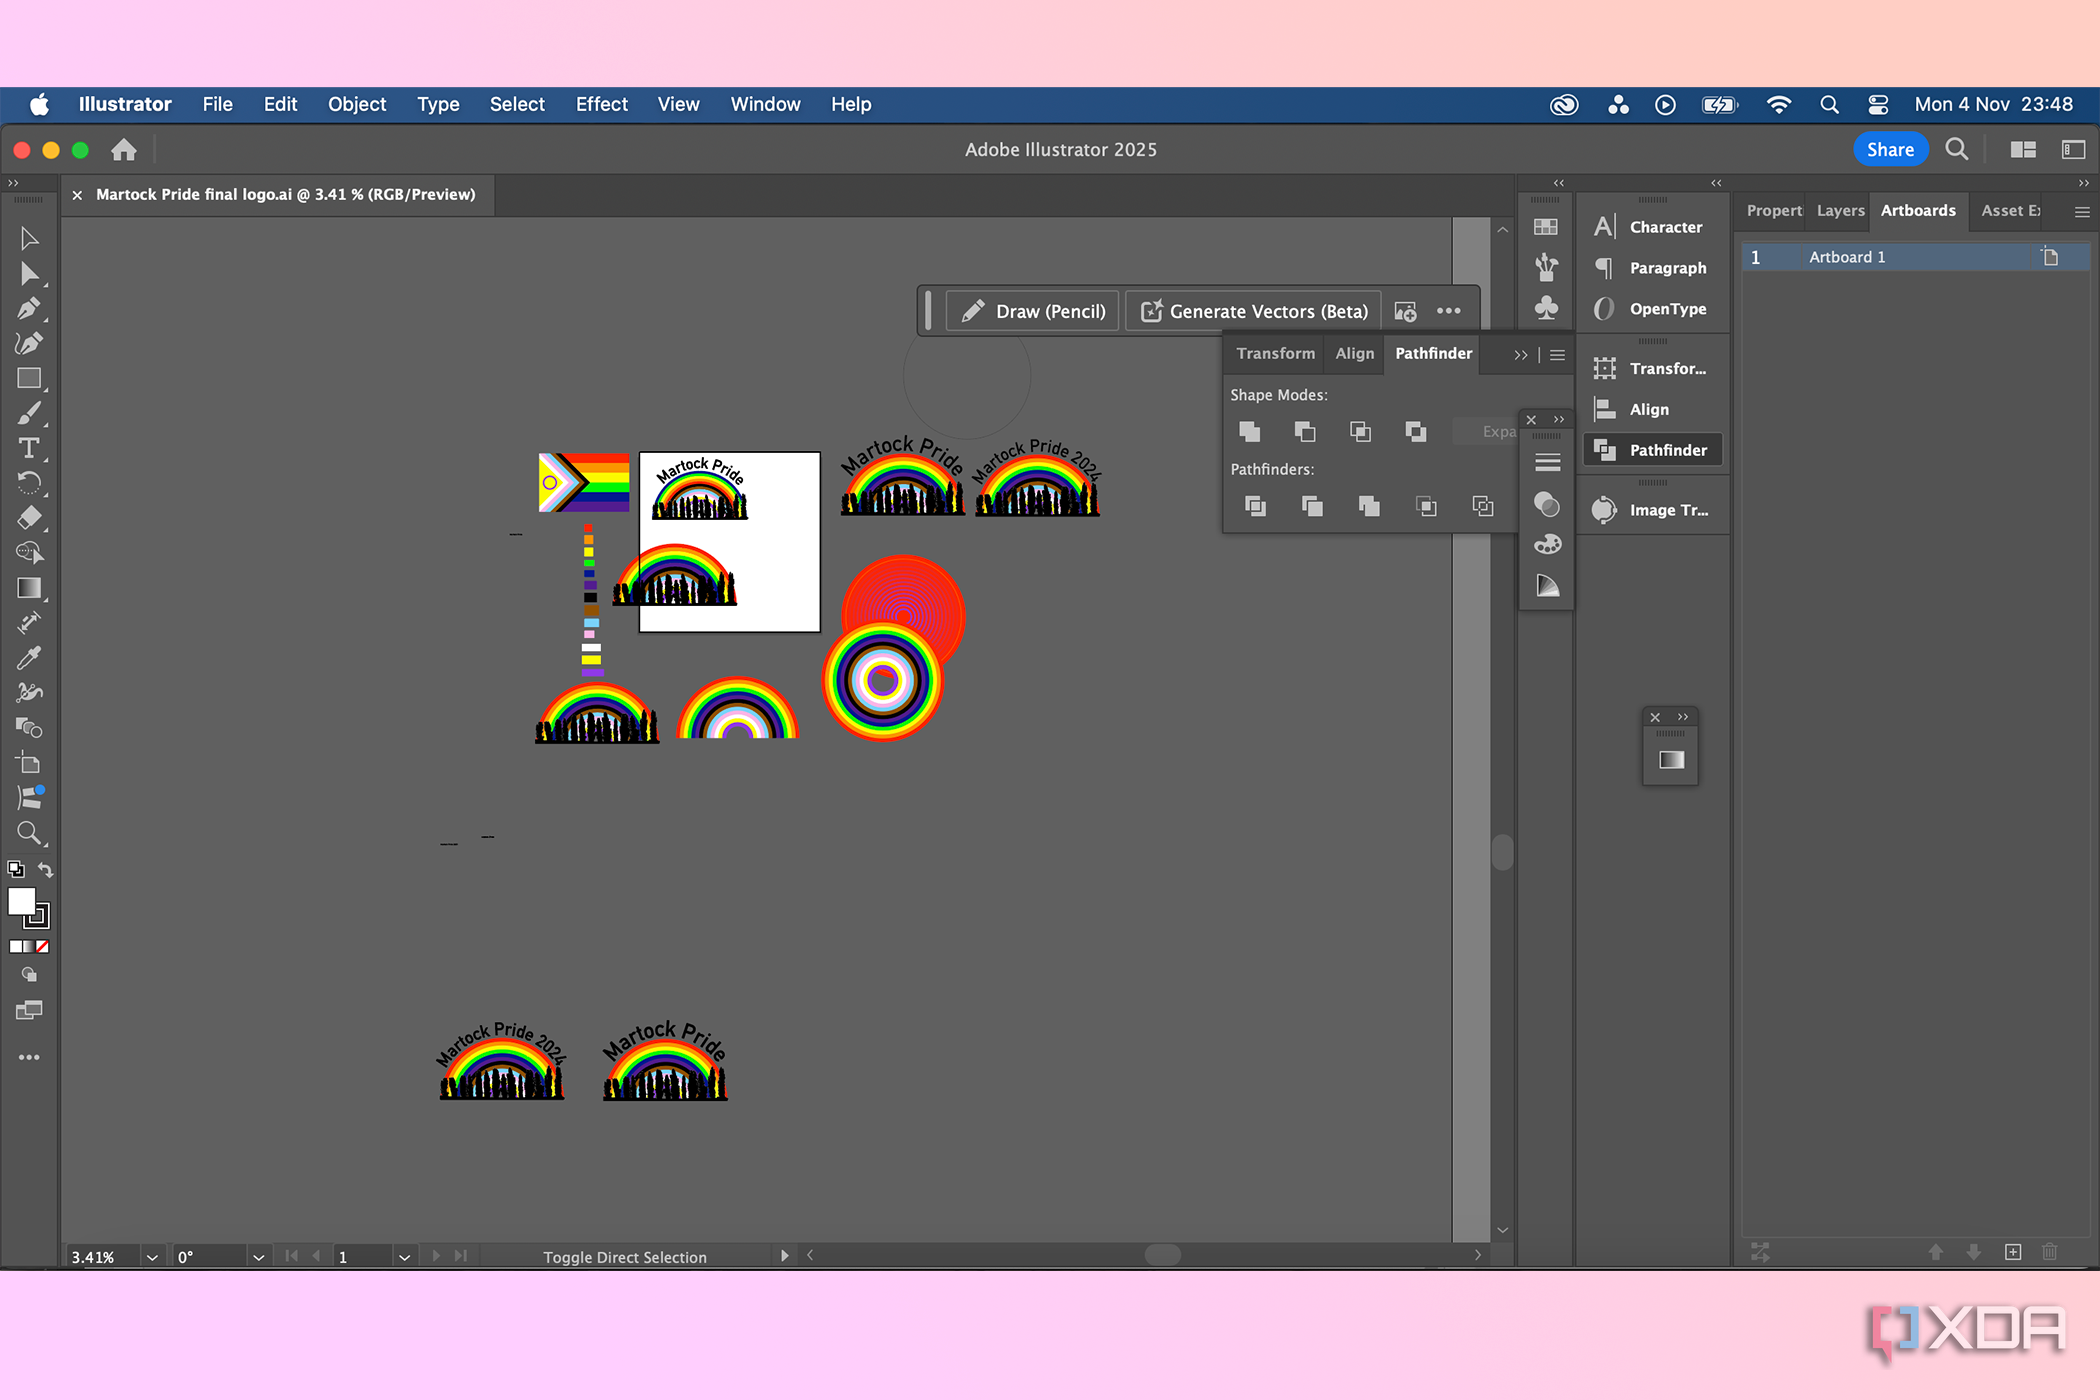Select the Direct Selection tool
This screenshot has height=1400, width=2100.
click(29, 274)
